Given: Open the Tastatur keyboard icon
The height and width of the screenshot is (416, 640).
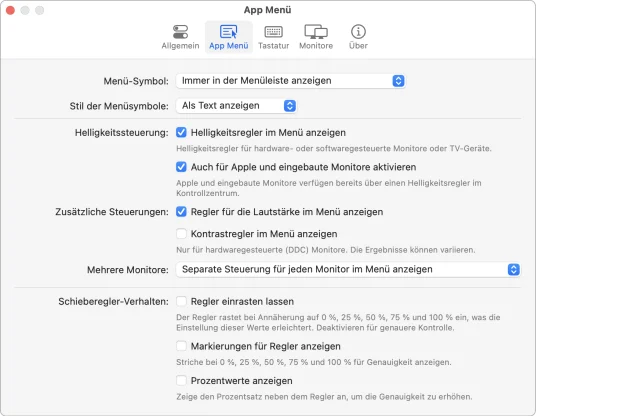Looking at the screenshot, I should (273, 32).
